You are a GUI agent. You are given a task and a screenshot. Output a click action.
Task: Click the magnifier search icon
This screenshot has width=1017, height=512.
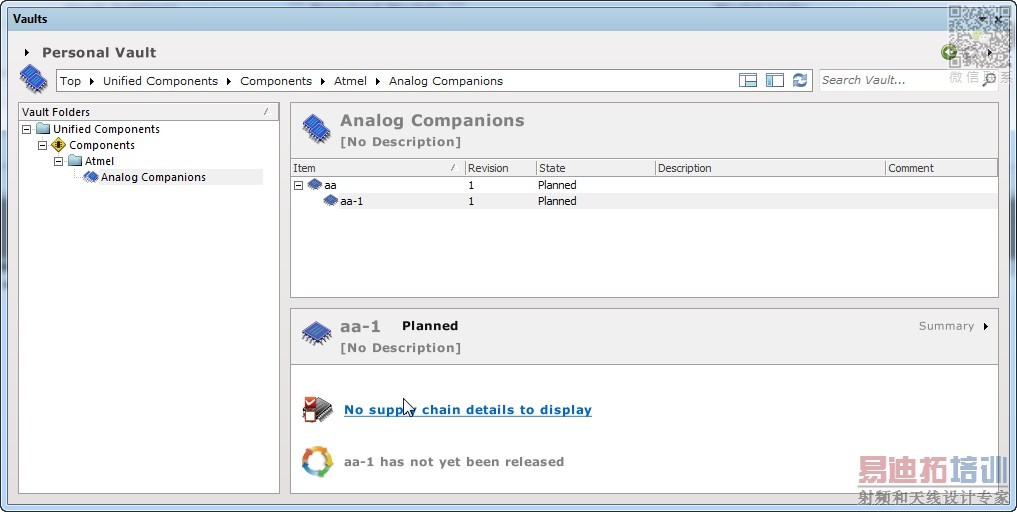[989, 80]
